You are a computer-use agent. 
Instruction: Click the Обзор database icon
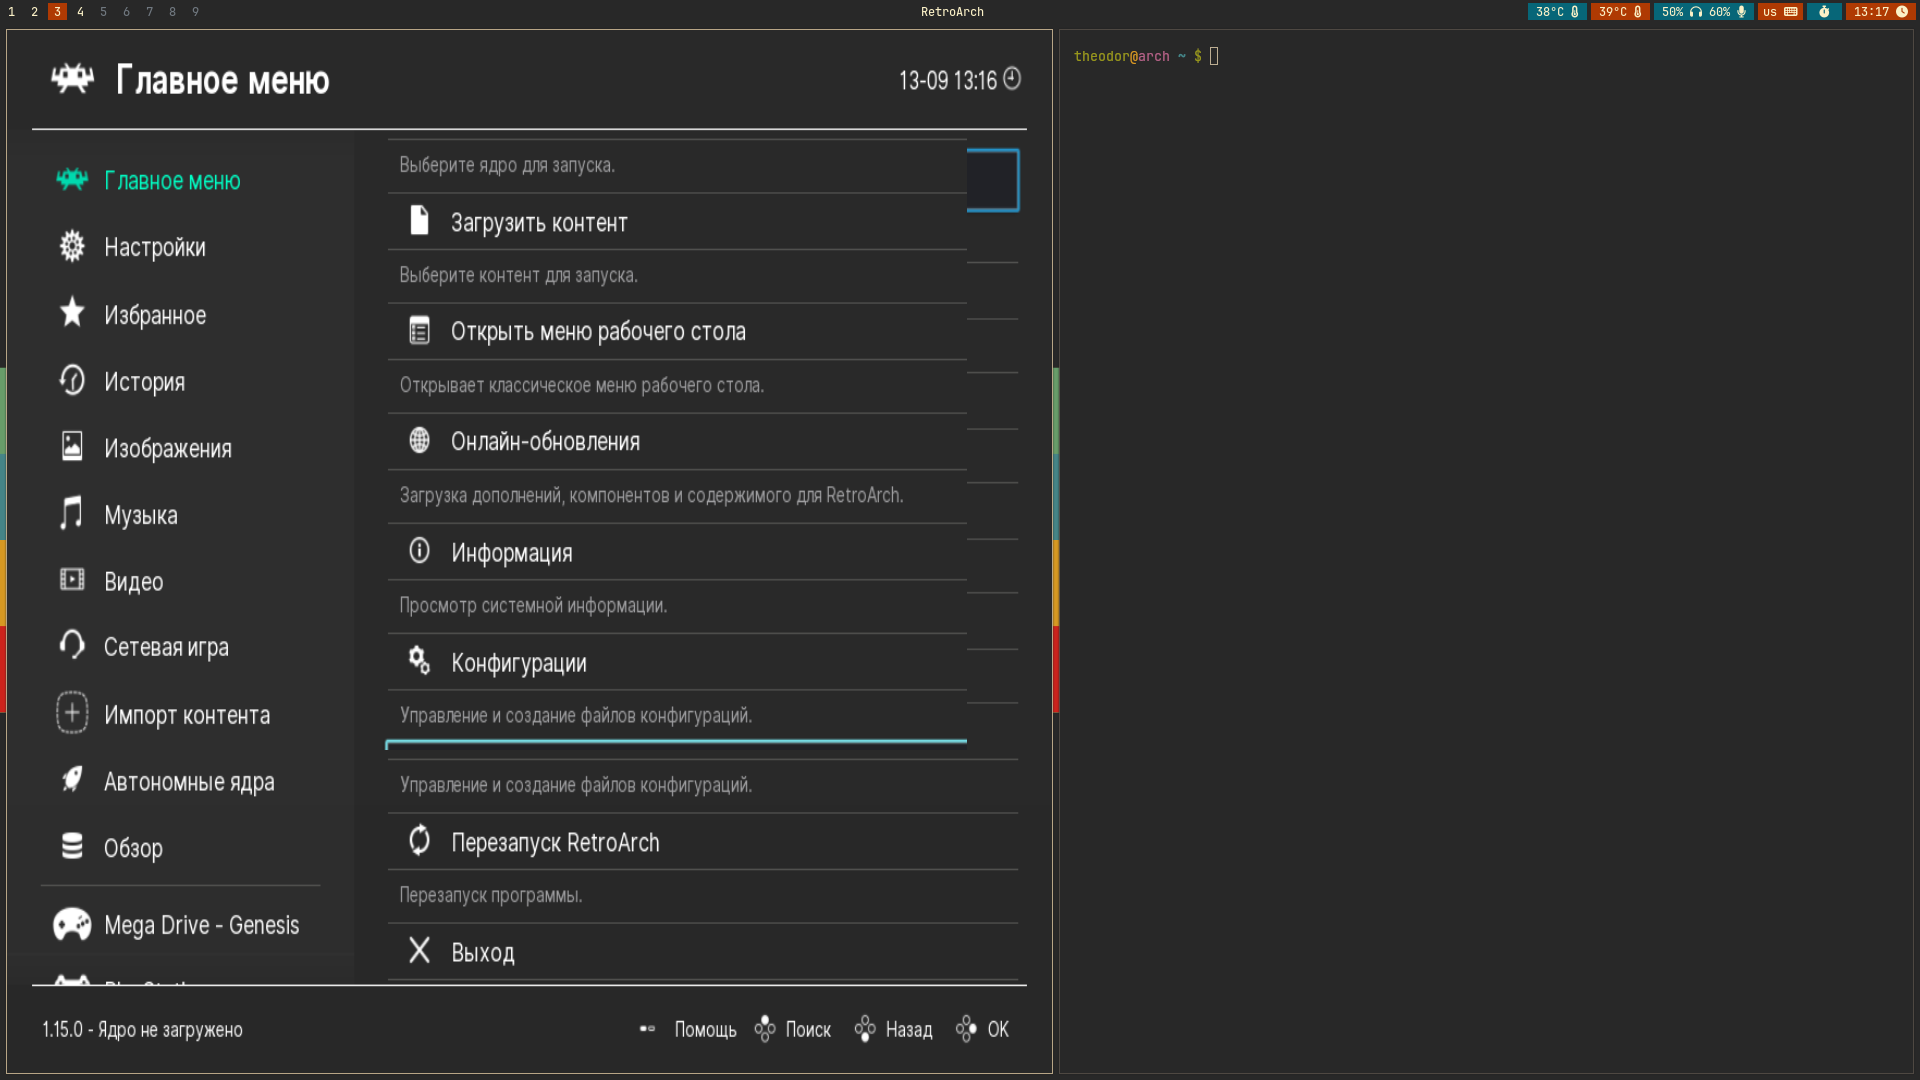[72, 848]
